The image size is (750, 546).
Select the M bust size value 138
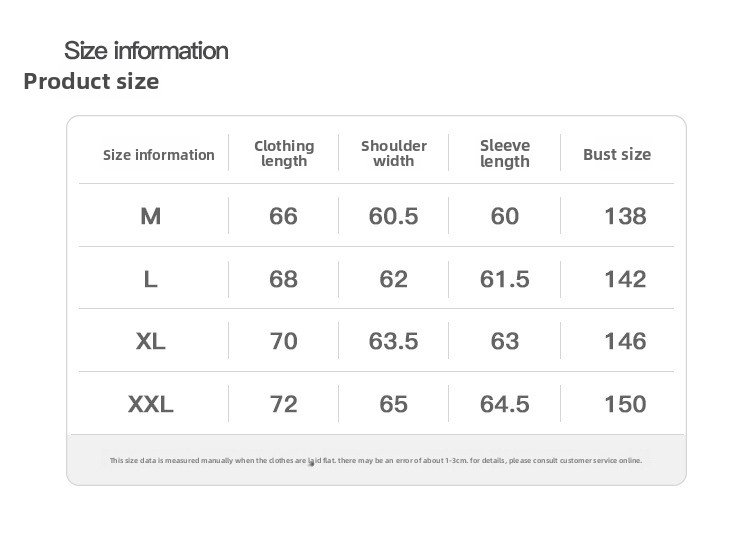pyautogui.click(x=625, y=216)
